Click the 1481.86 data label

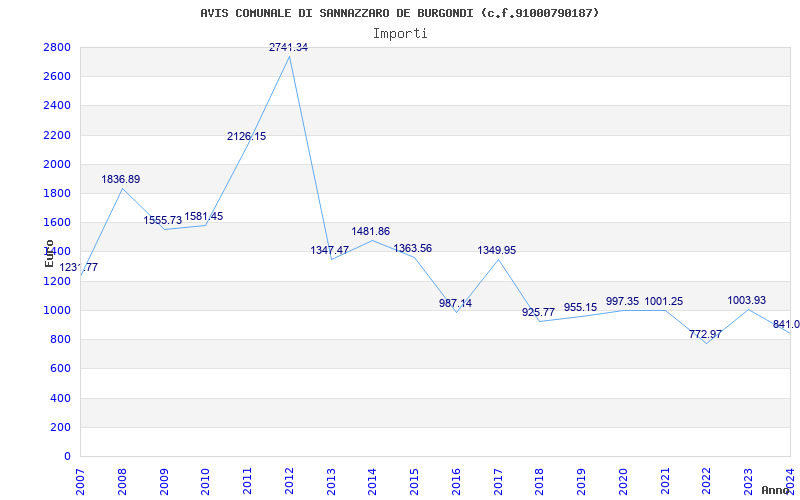coord(370,231)
